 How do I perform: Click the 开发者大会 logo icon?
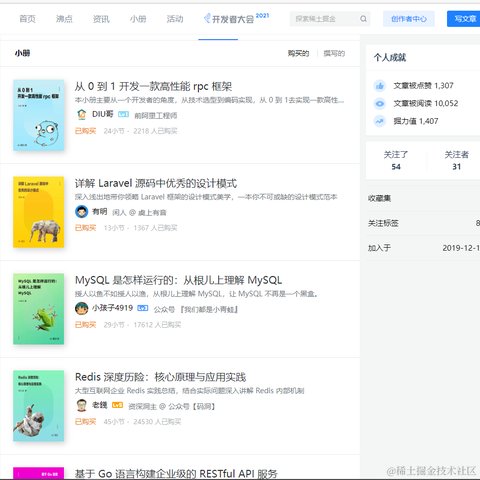click(207, 18)
